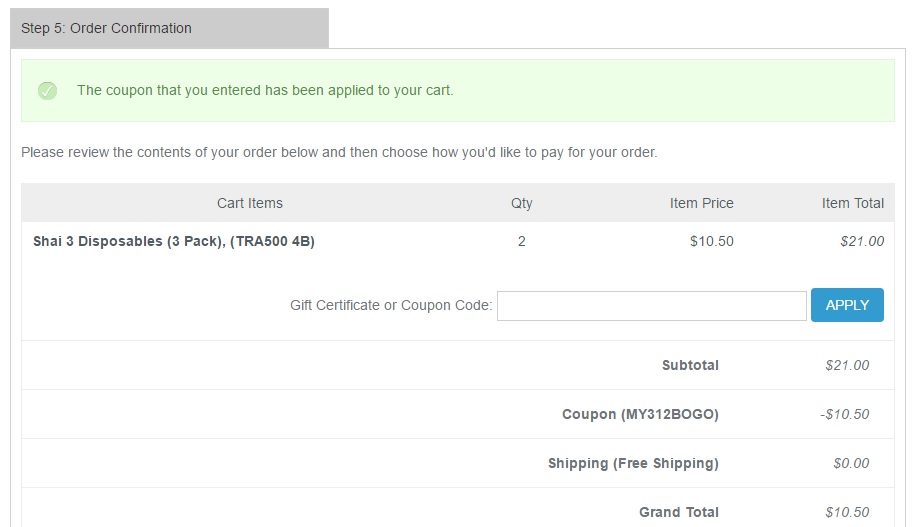Click the coupon applied success message text
919x527 pixels.
[x=265, y=90]
